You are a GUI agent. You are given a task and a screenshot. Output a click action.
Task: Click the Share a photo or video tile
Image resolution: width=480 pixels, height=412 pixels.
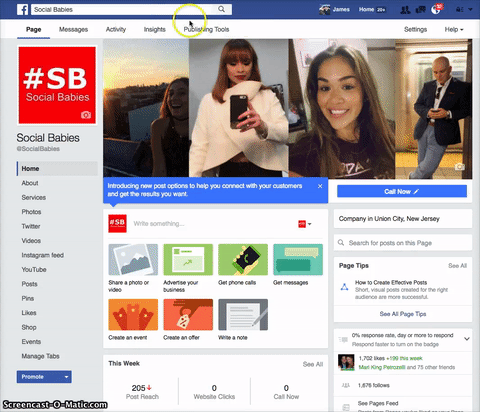coord(133,259)
